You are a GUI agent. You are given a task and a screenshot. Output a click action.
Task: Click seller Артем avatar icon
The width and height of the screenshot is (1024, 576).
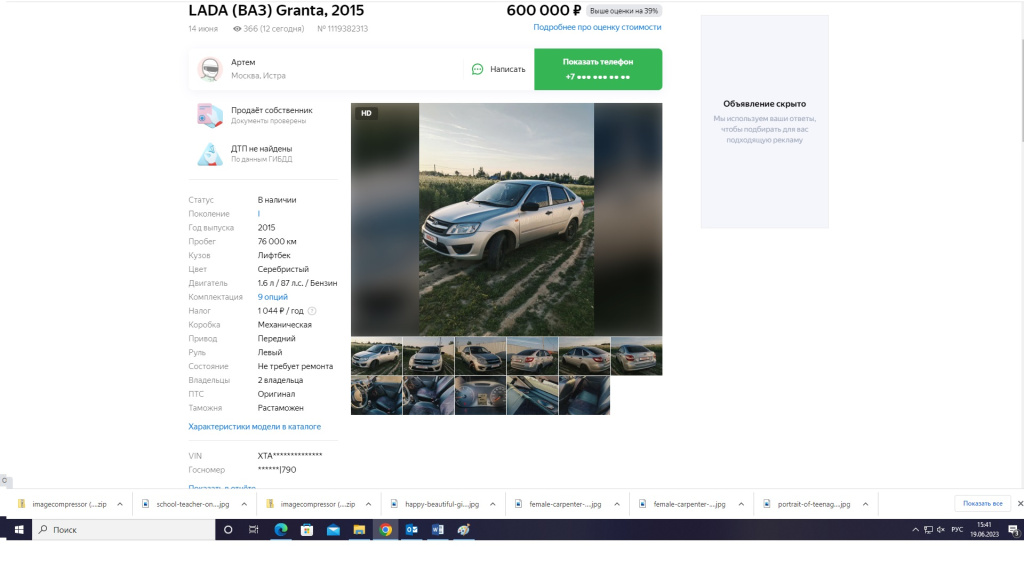coord(210,69)
